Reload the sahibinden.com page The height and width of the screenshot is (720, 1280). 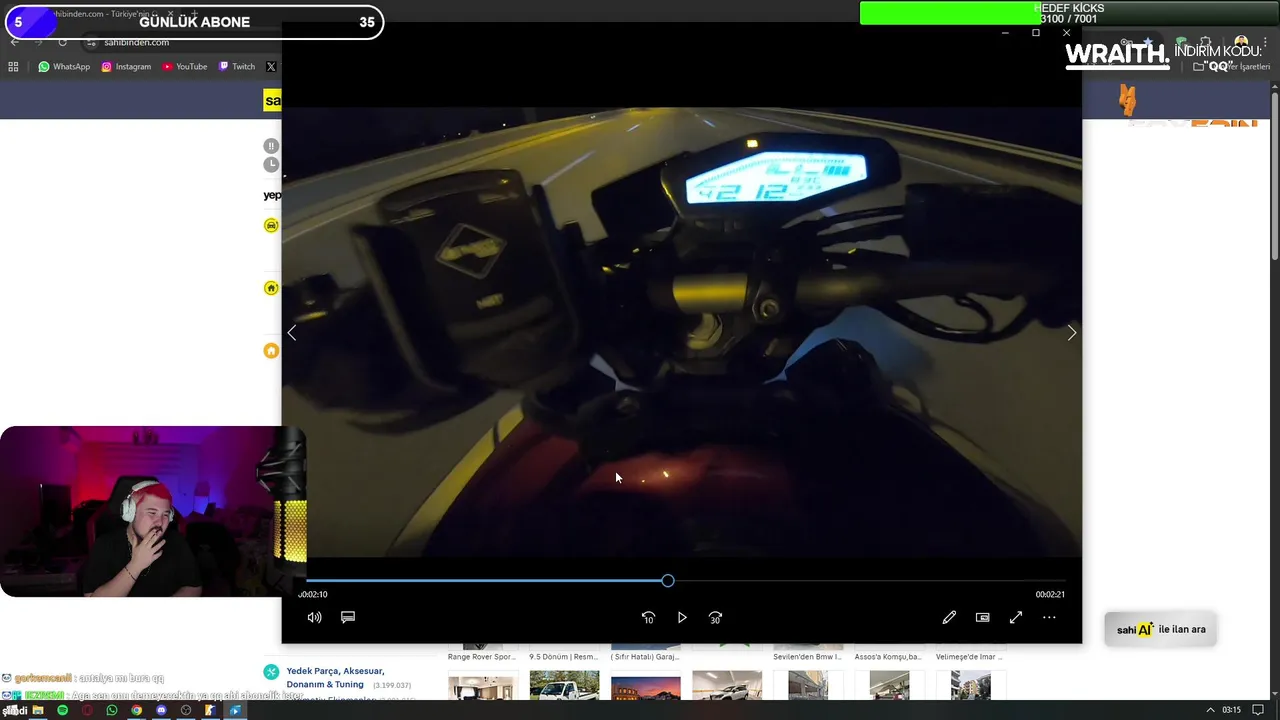click(62, 42)
